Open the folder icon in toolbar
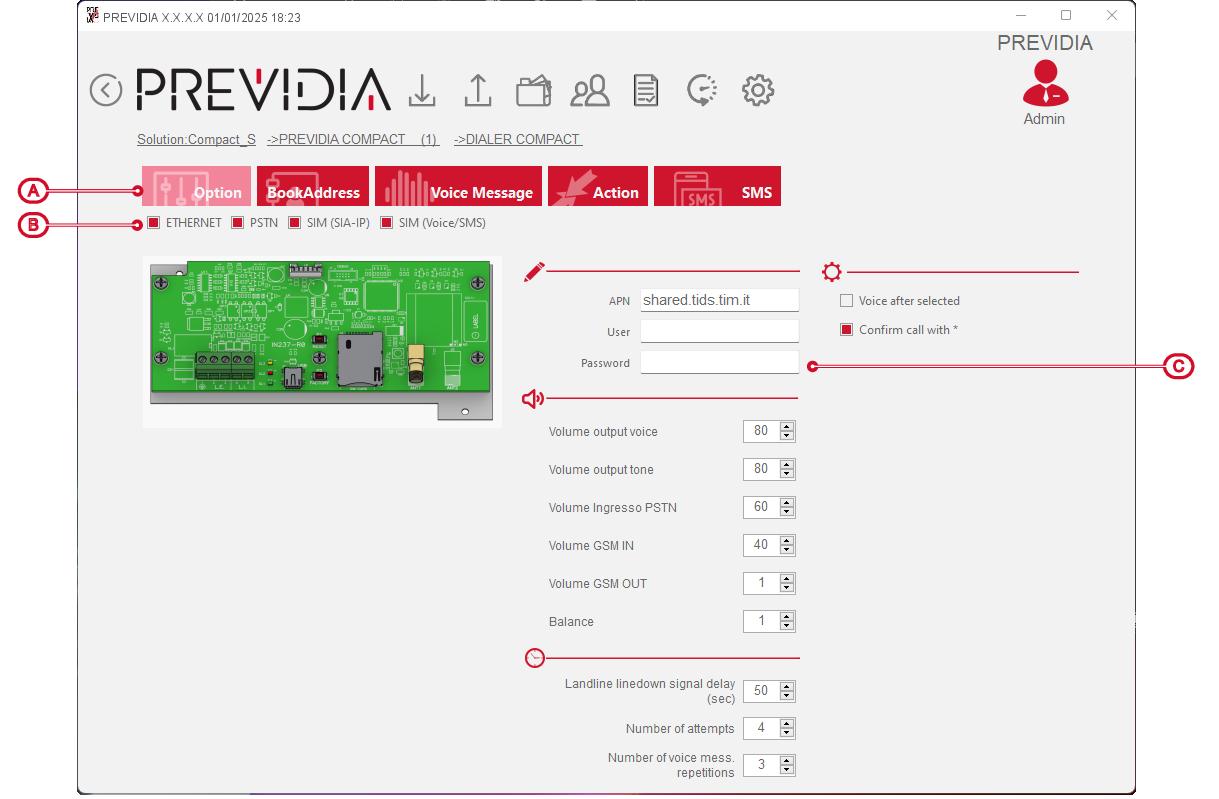Screen dimensions: 1219x799 tap(534, 91)
